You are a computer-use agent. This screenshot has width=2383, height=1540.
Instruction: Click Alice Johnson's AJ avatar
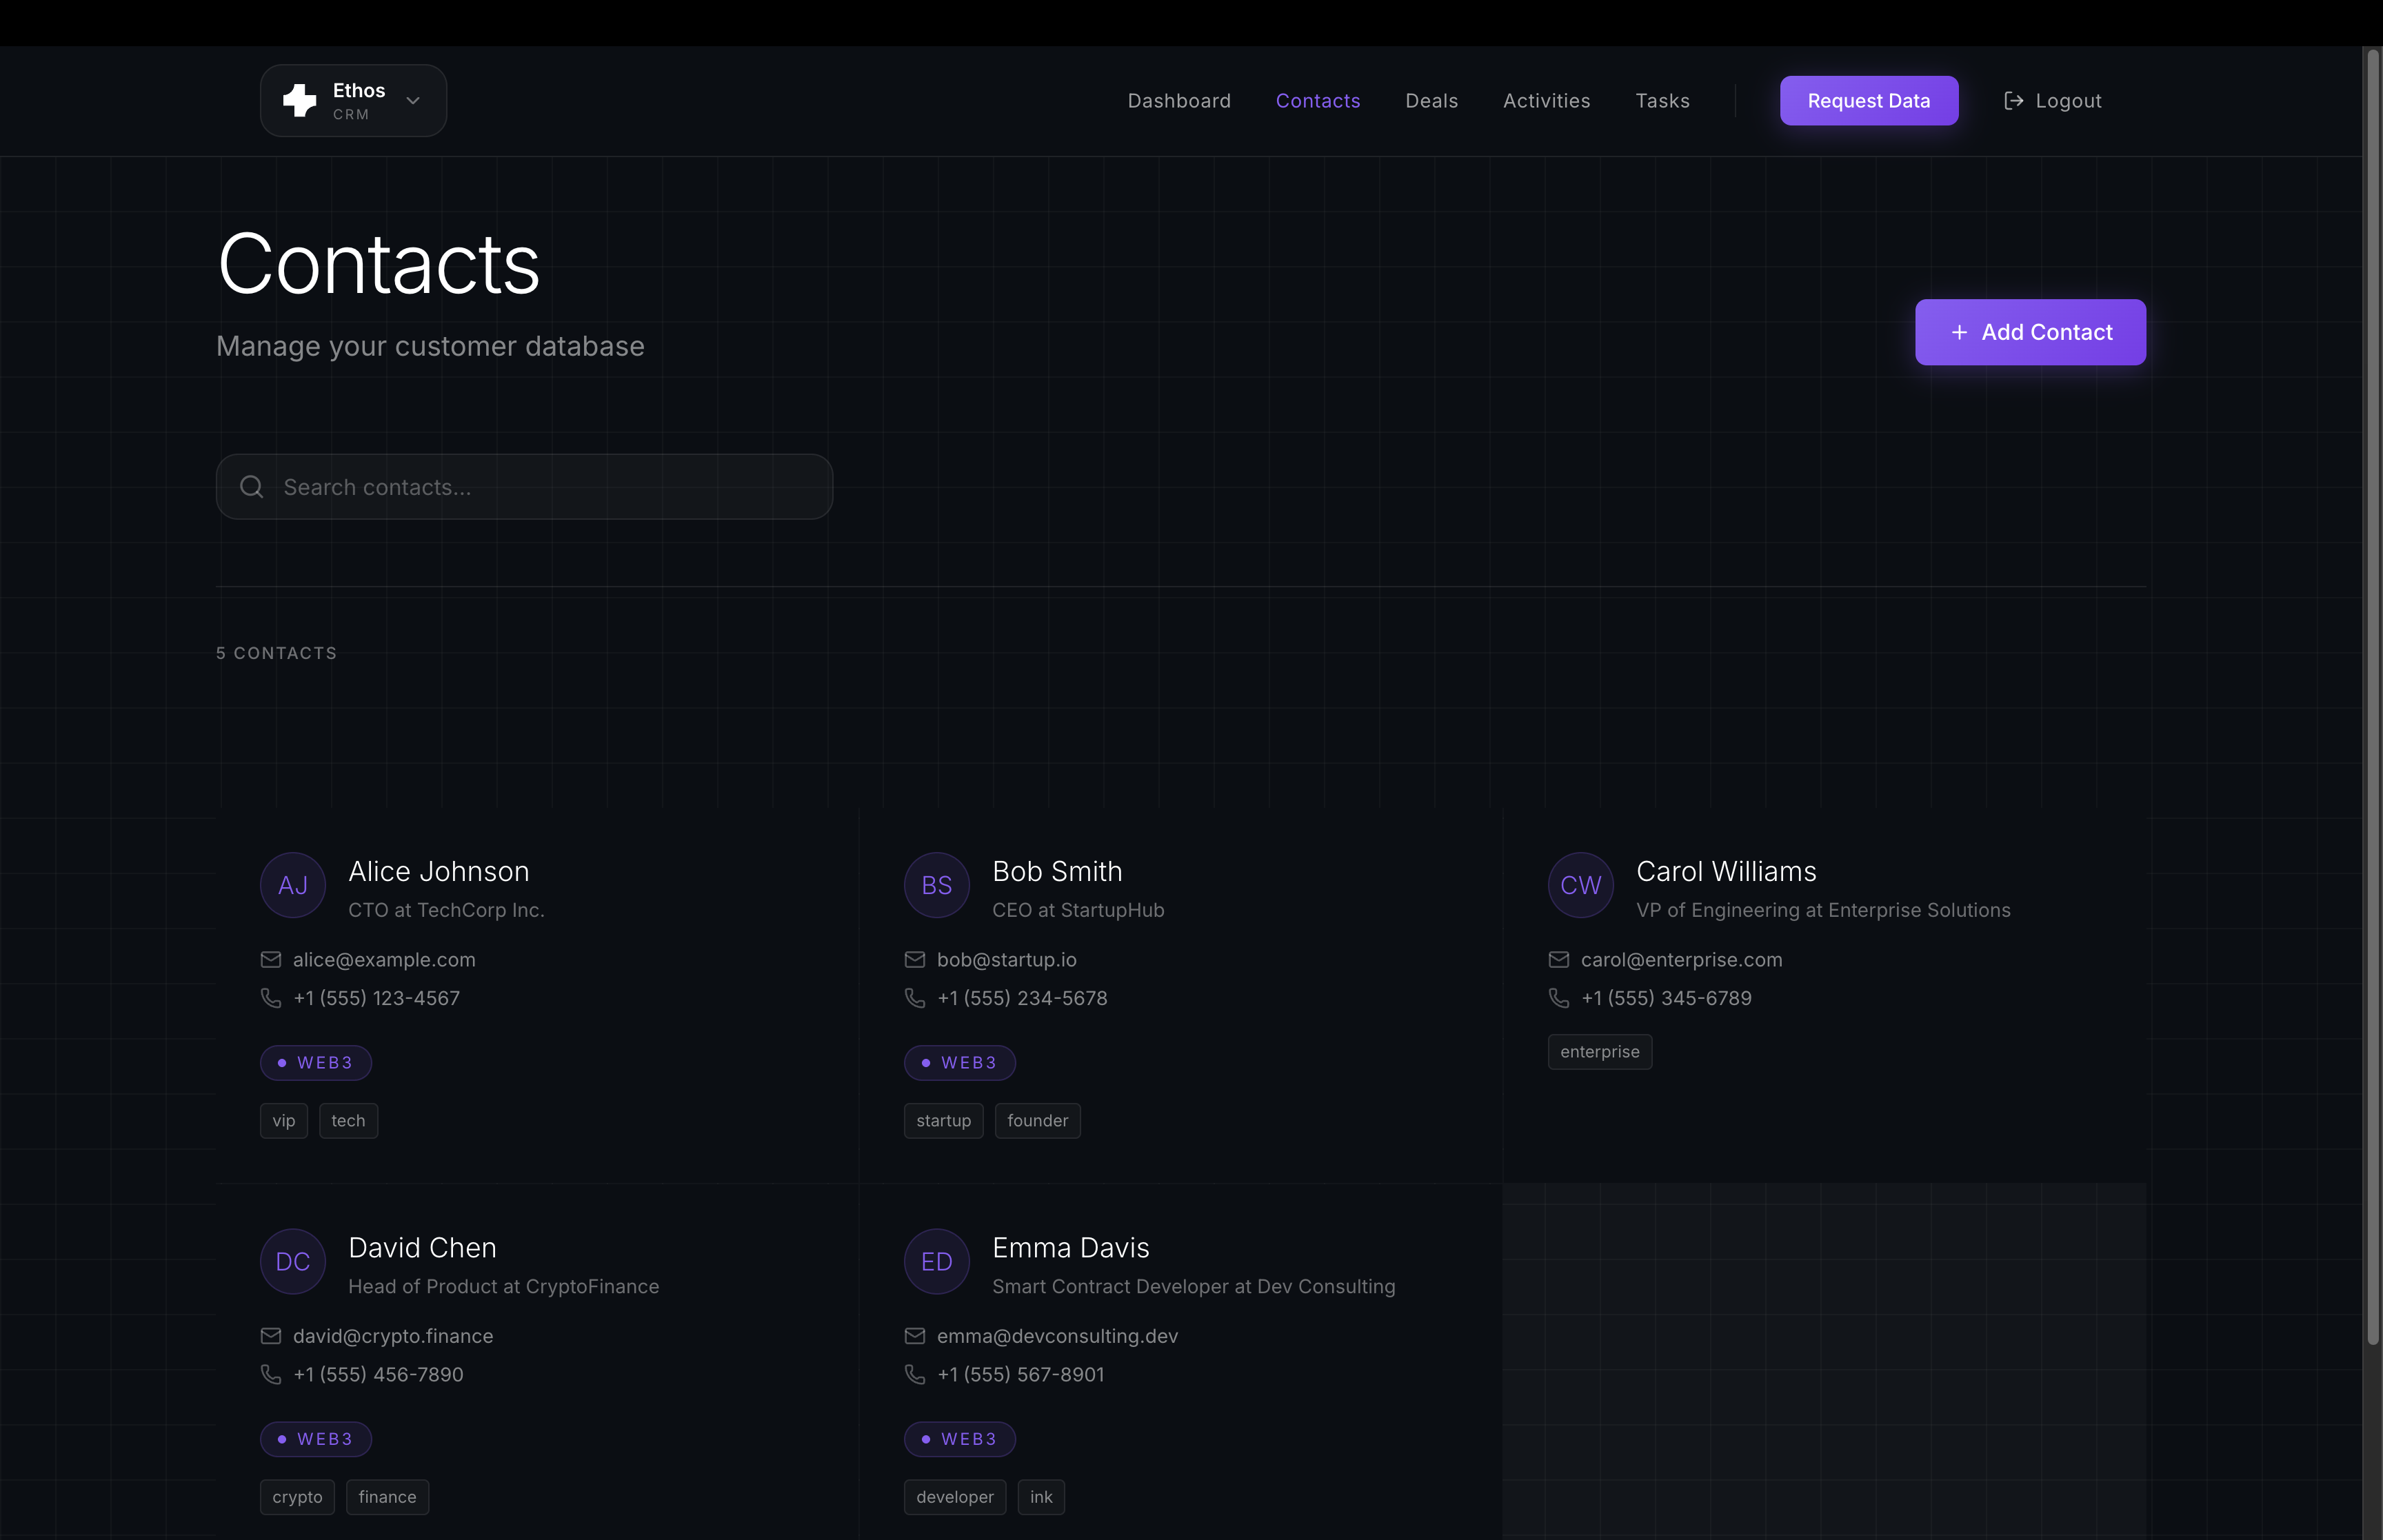tap(293, 885)
